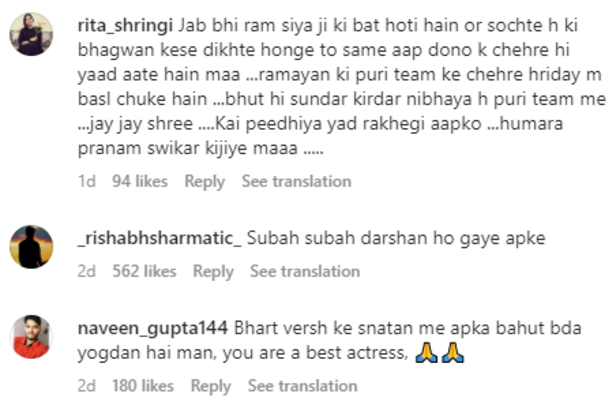See translation of rita_shringi's comment

tap(297, 181)
